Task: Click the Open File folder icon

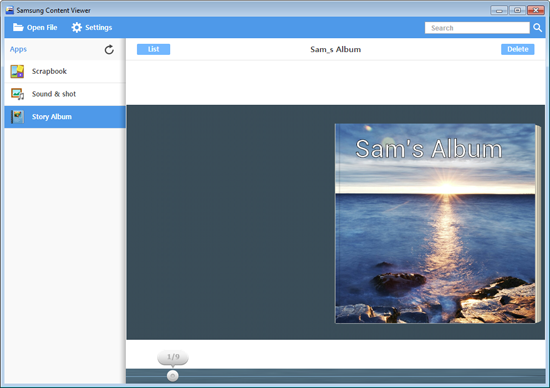Action: pyautogui.click(x=18, y=27)
